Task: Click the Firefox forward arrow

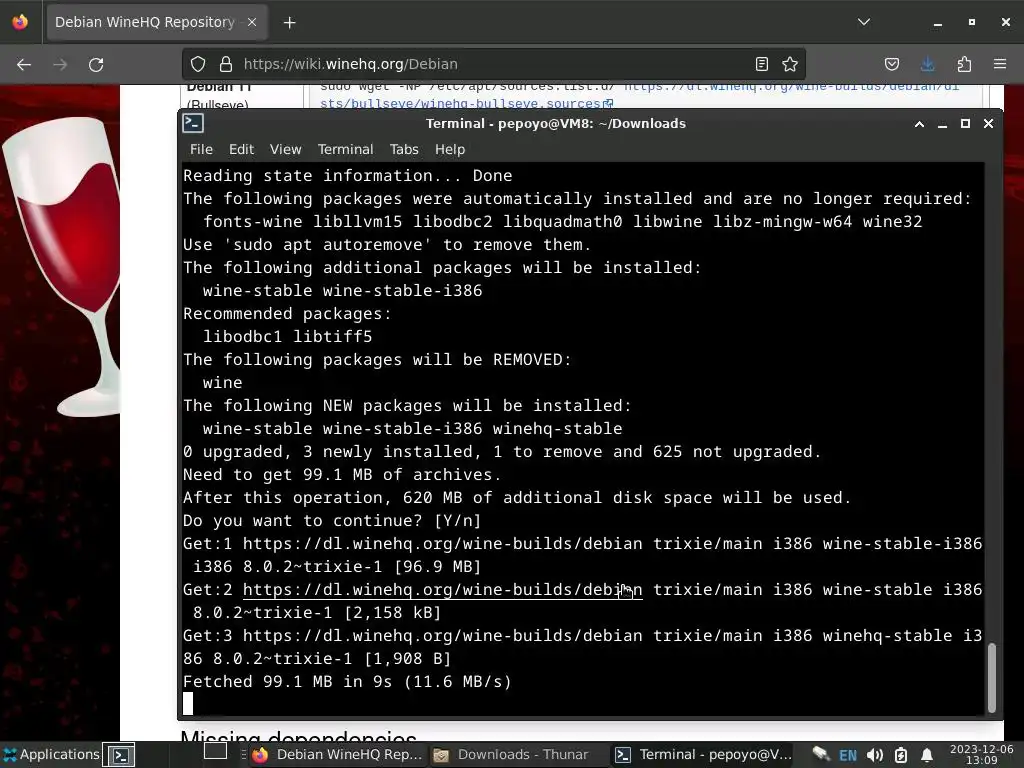Action: tap(60, 65)
